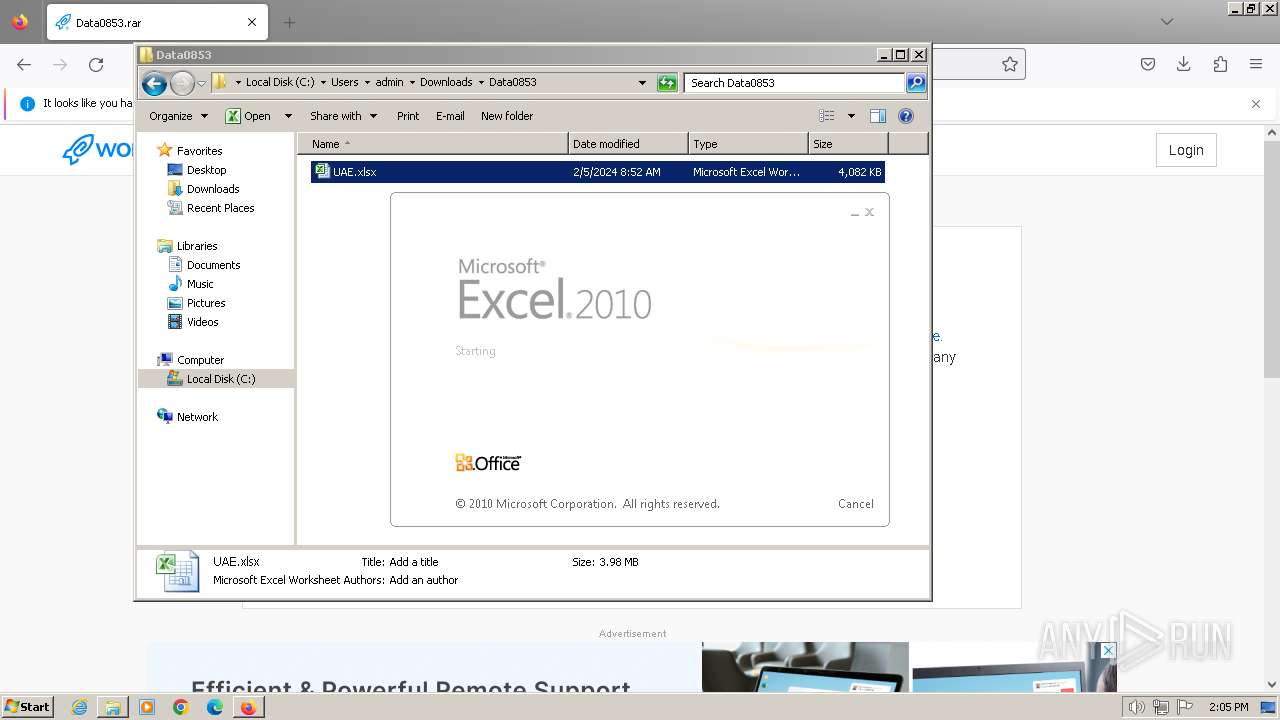Click the Windows Start button
Image resolution: width=1280 pixels, height=720 pixels.
pyautogui.click(x=27, y=707)
